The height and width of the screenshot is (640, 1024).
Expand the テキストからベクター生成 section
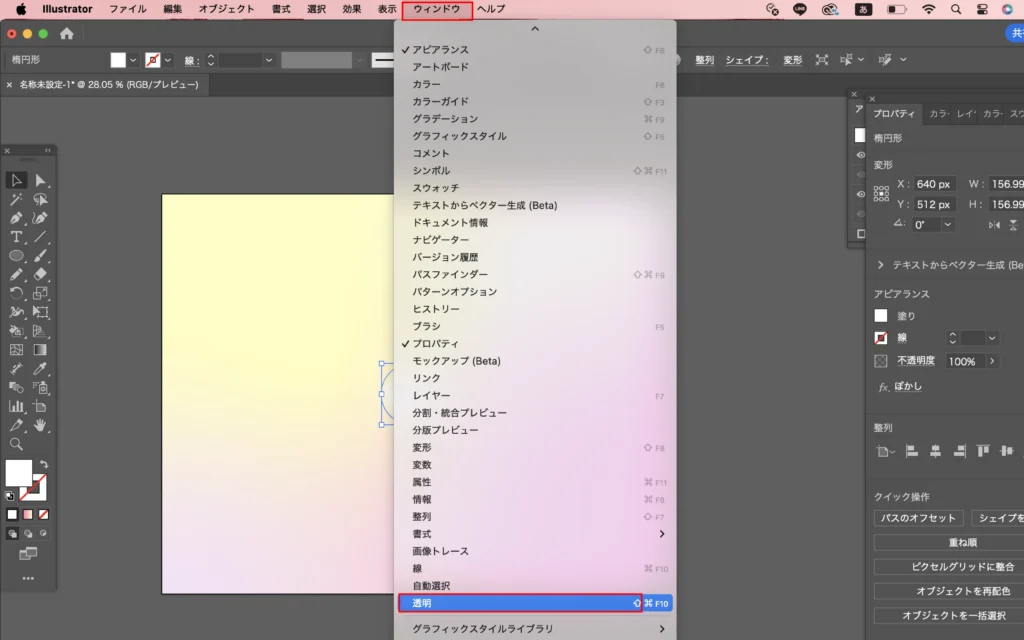click(x=880, y=265)
